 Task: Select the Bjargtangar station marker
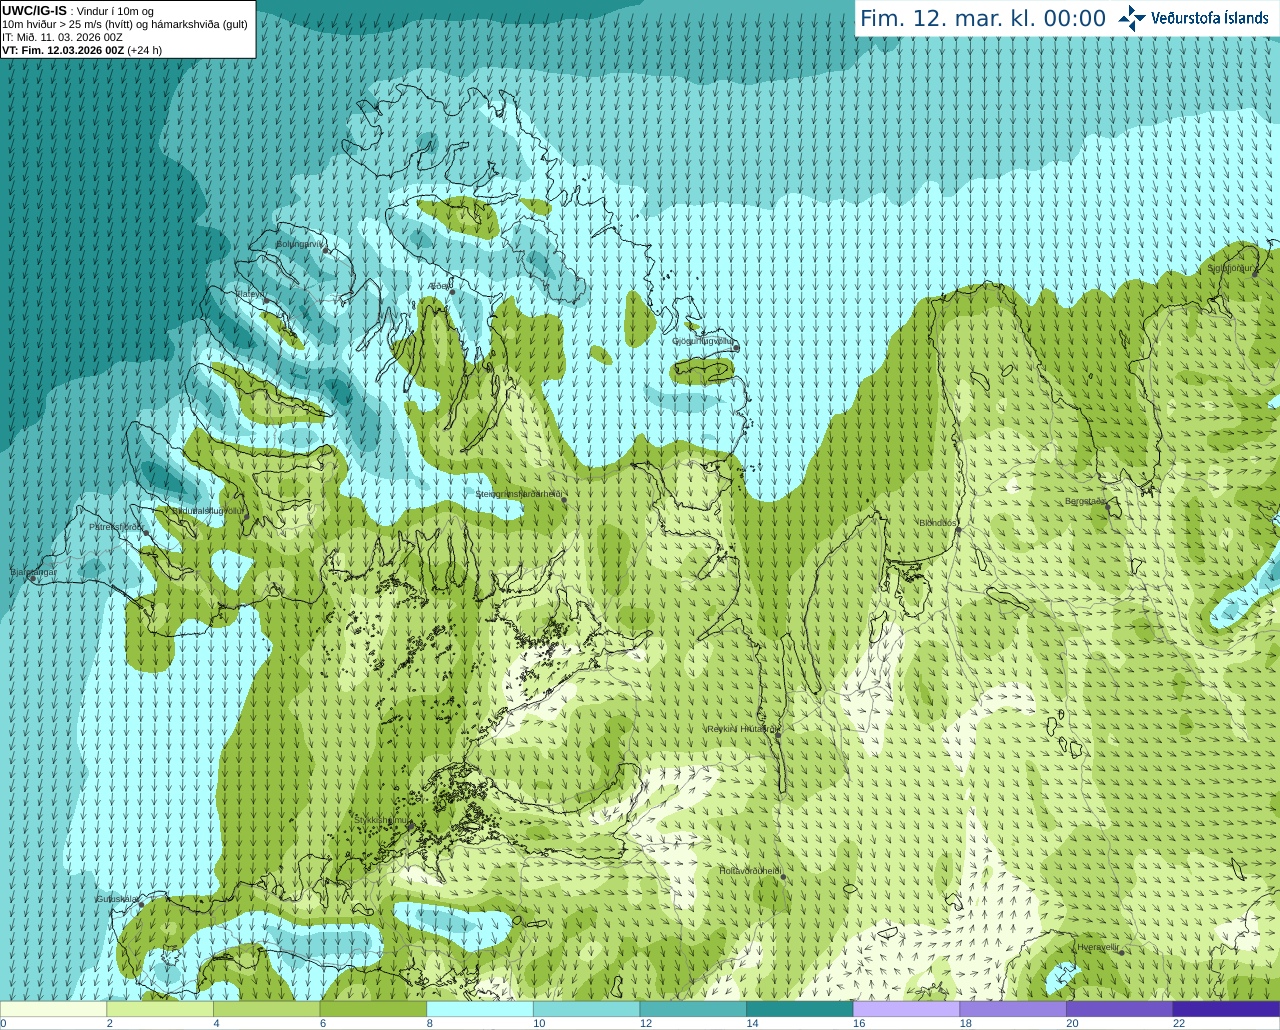32,579
